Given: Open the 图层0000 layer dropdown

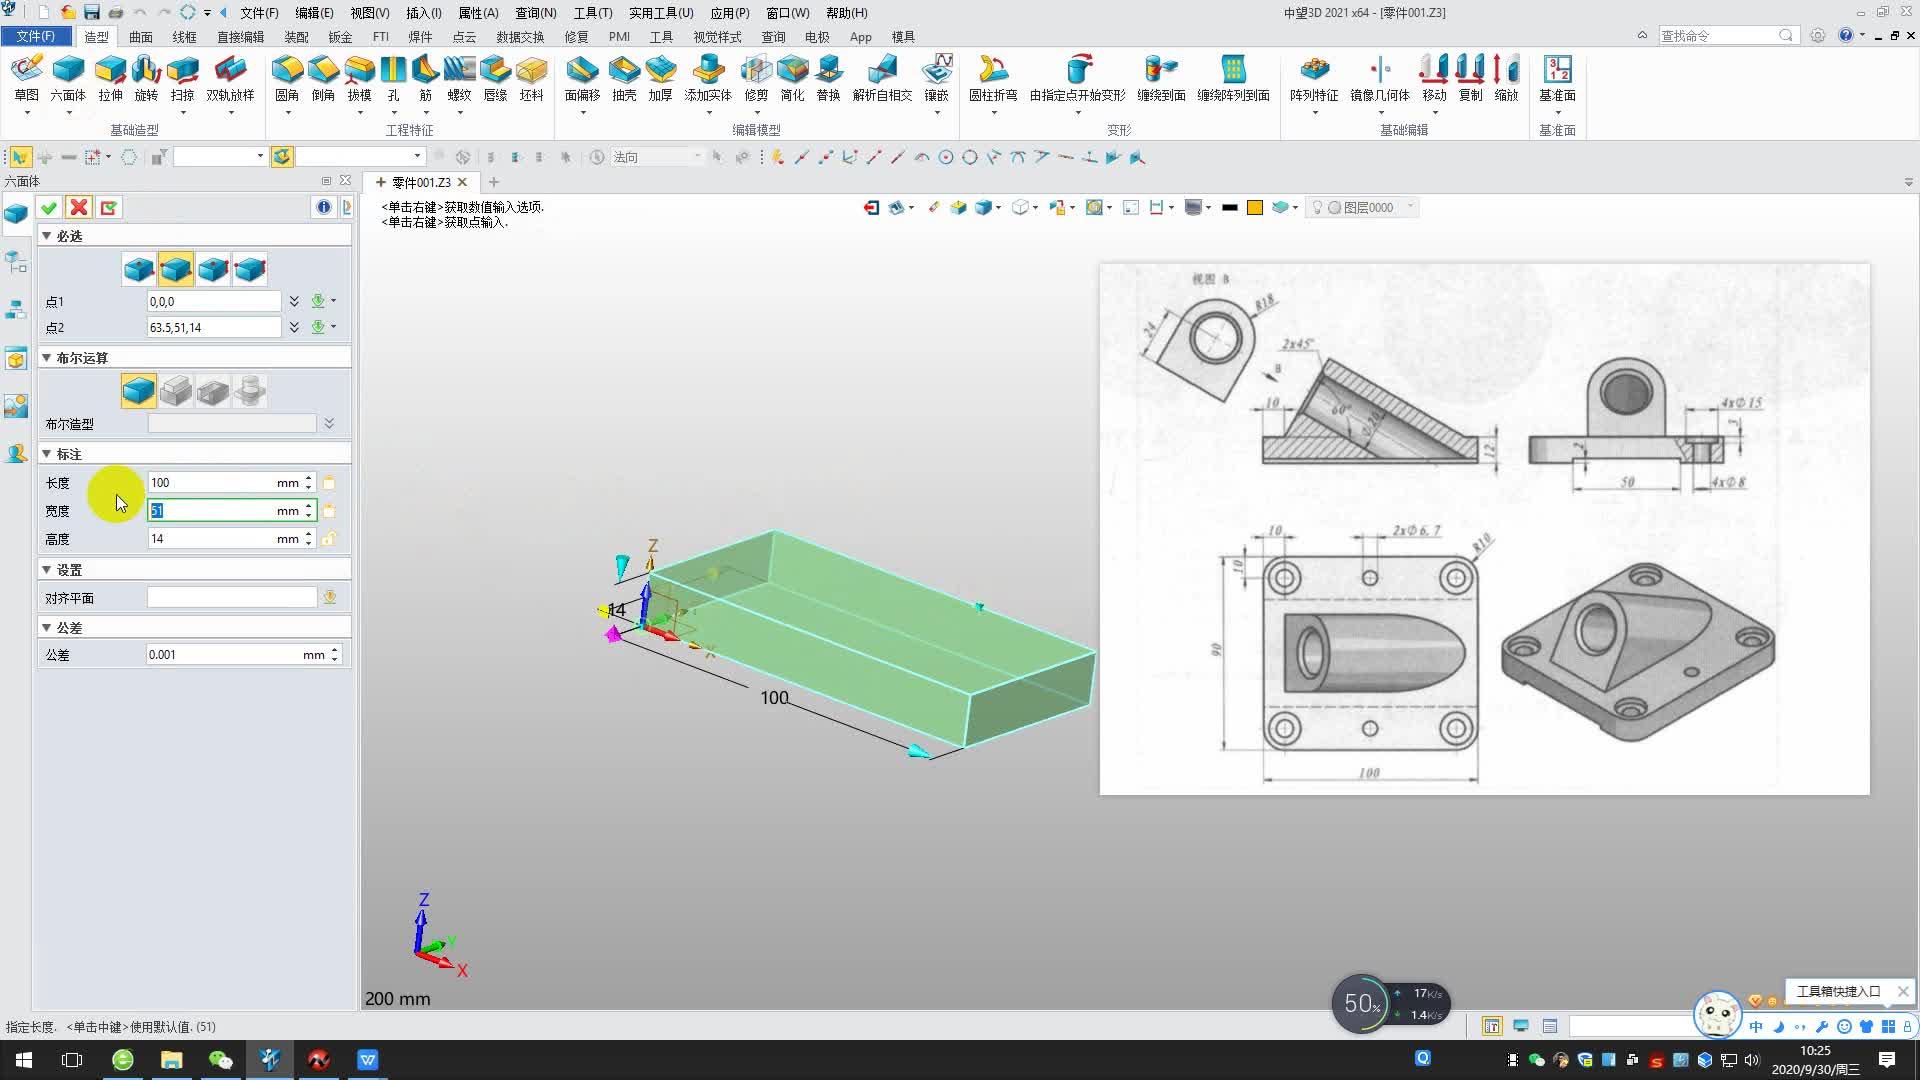Looking at the screenshot, I should (x=1409, y=207).
